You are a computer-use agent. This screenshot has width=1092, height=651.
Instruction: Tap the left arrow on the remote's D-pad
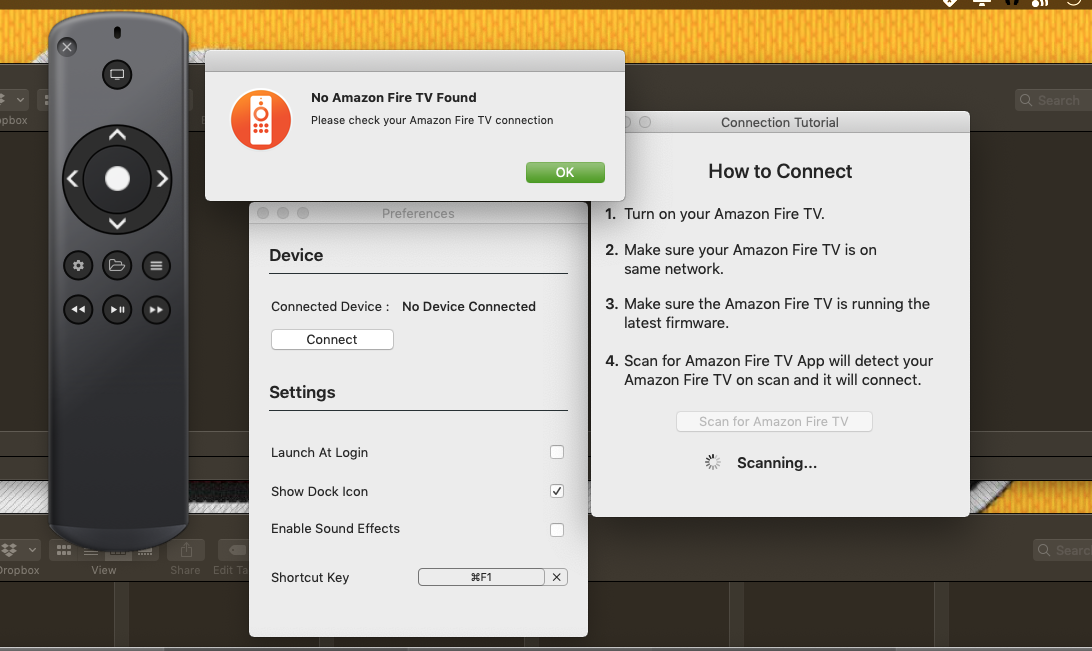point(72,179)
